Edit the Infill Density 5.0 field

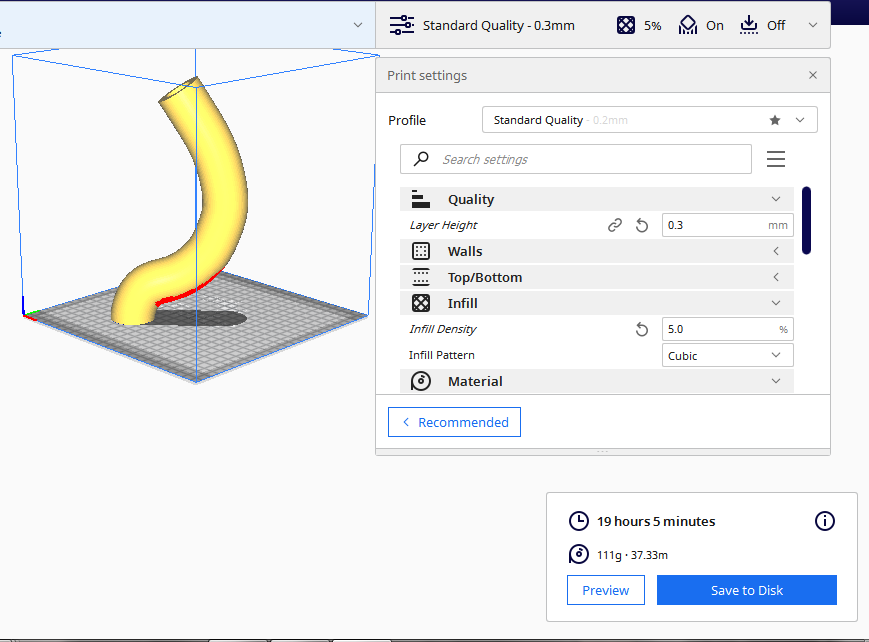(728, 329)
